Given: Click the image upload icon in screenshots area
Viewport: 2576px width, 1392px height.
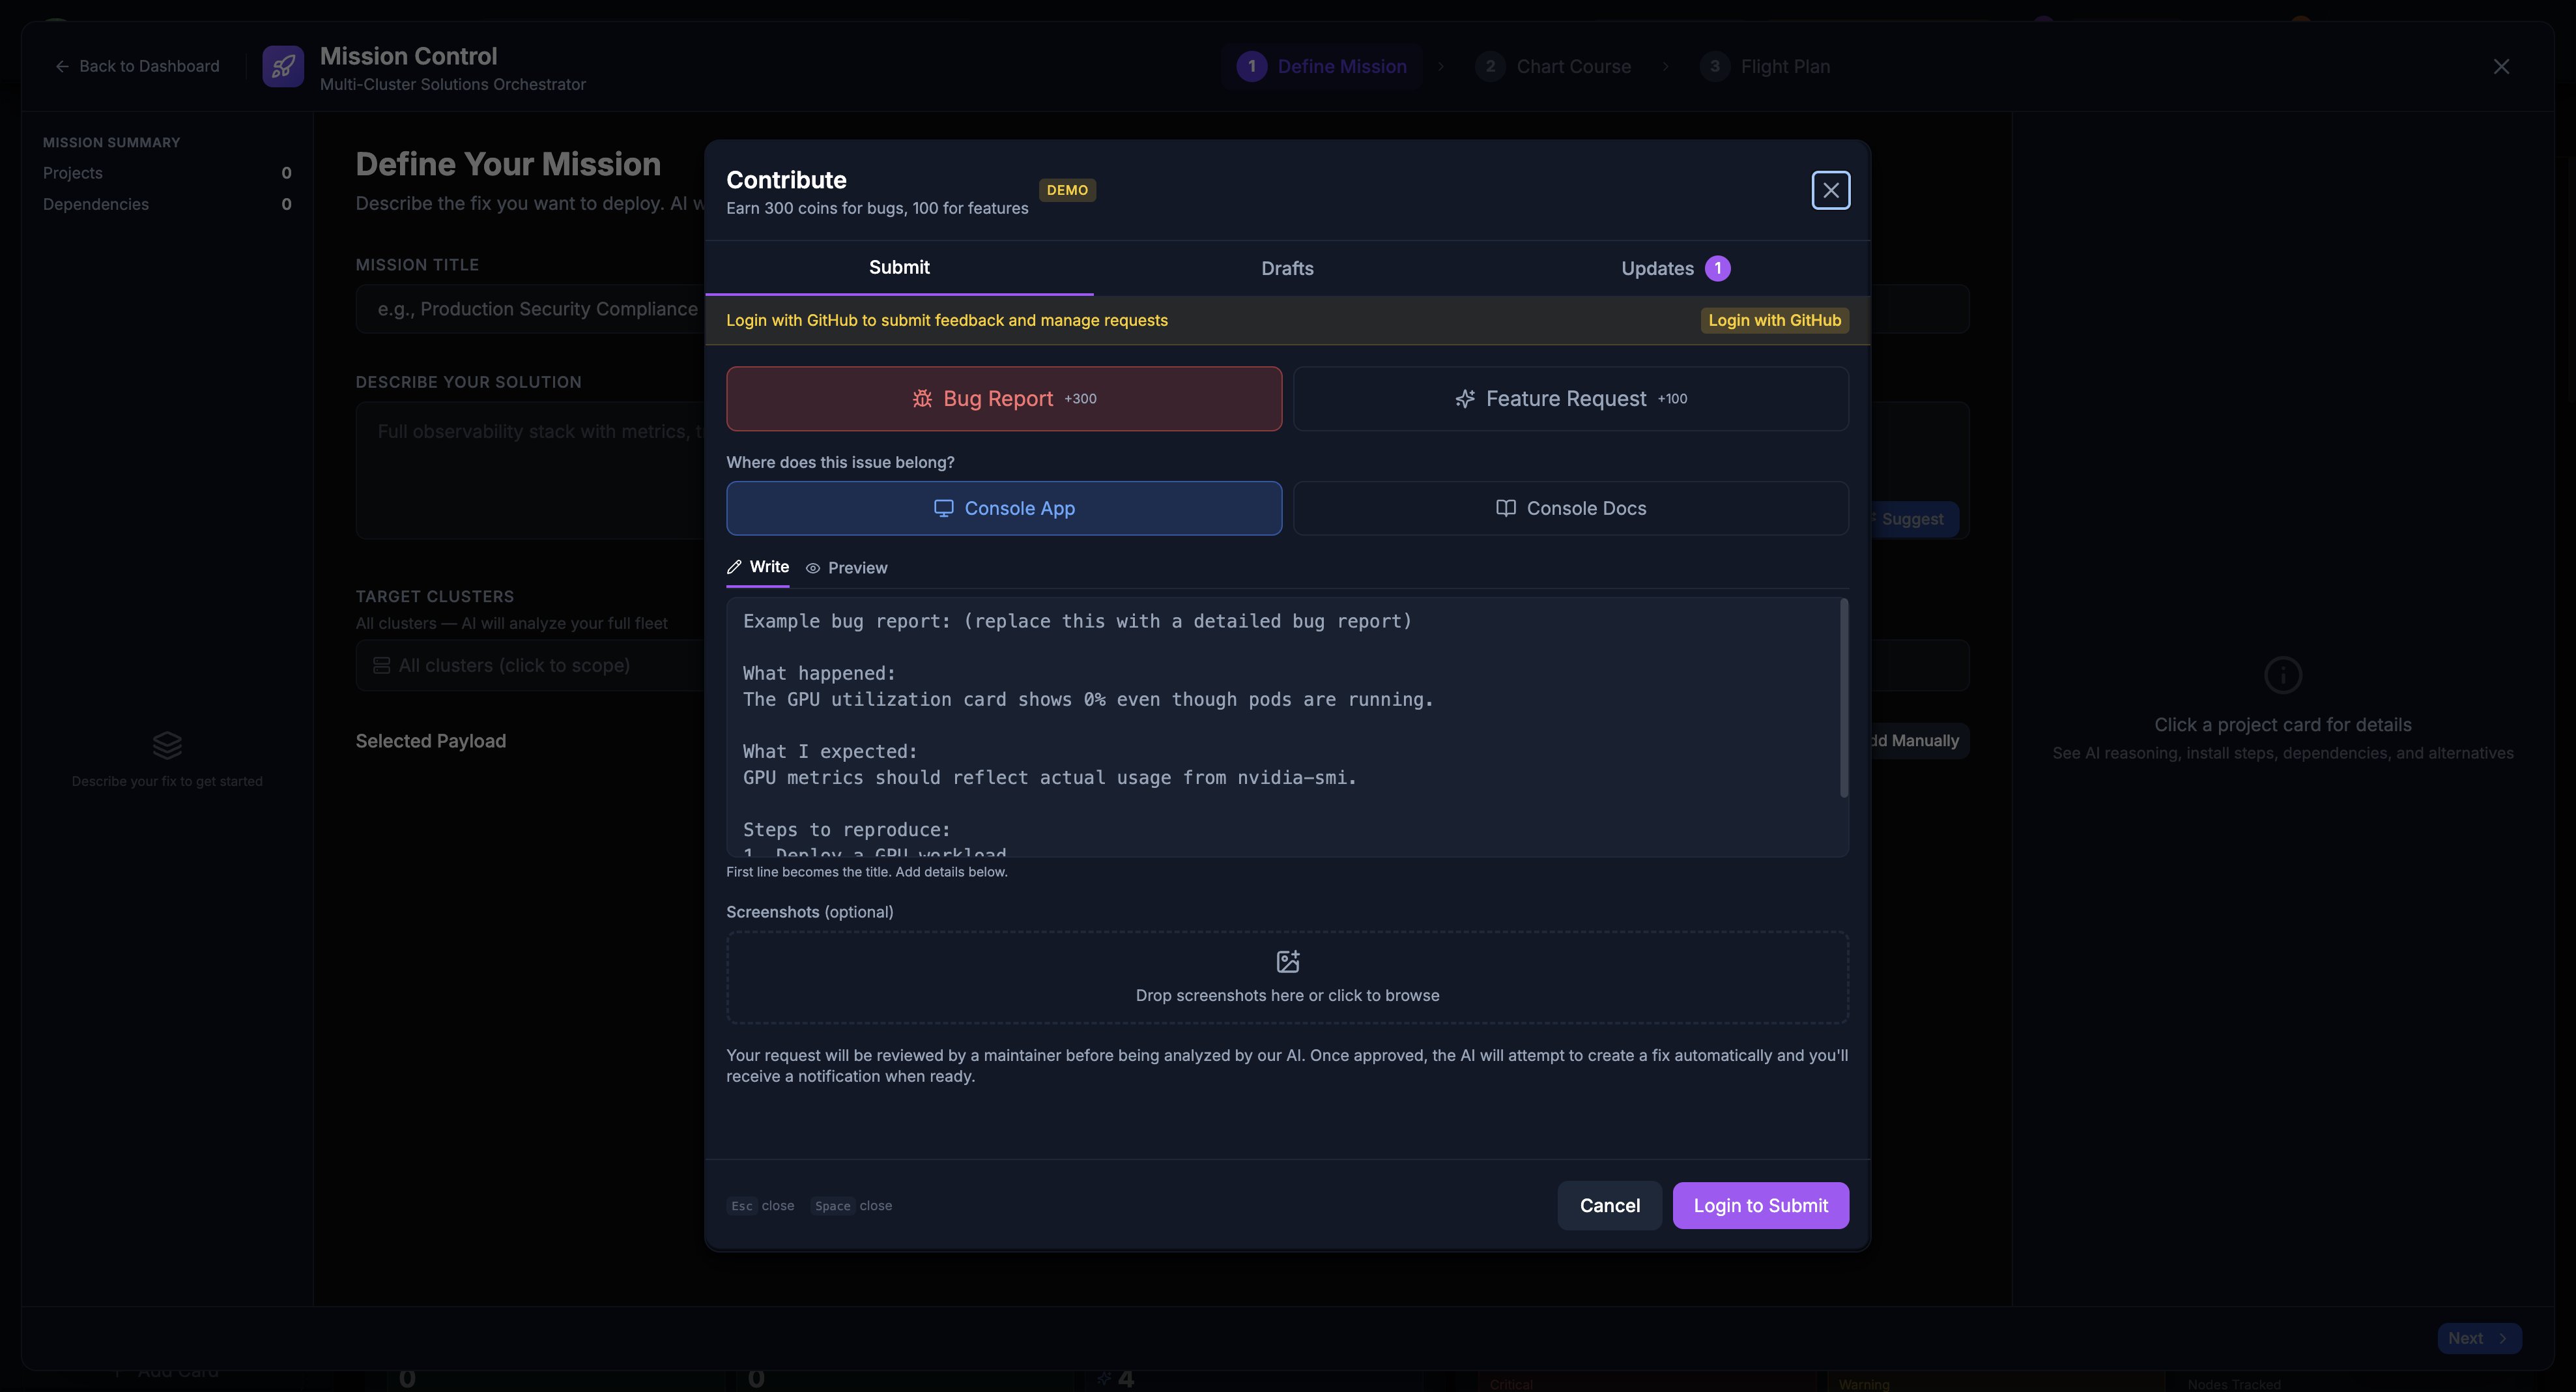Looking at the screenshot, I should [x=1287, y=961].
